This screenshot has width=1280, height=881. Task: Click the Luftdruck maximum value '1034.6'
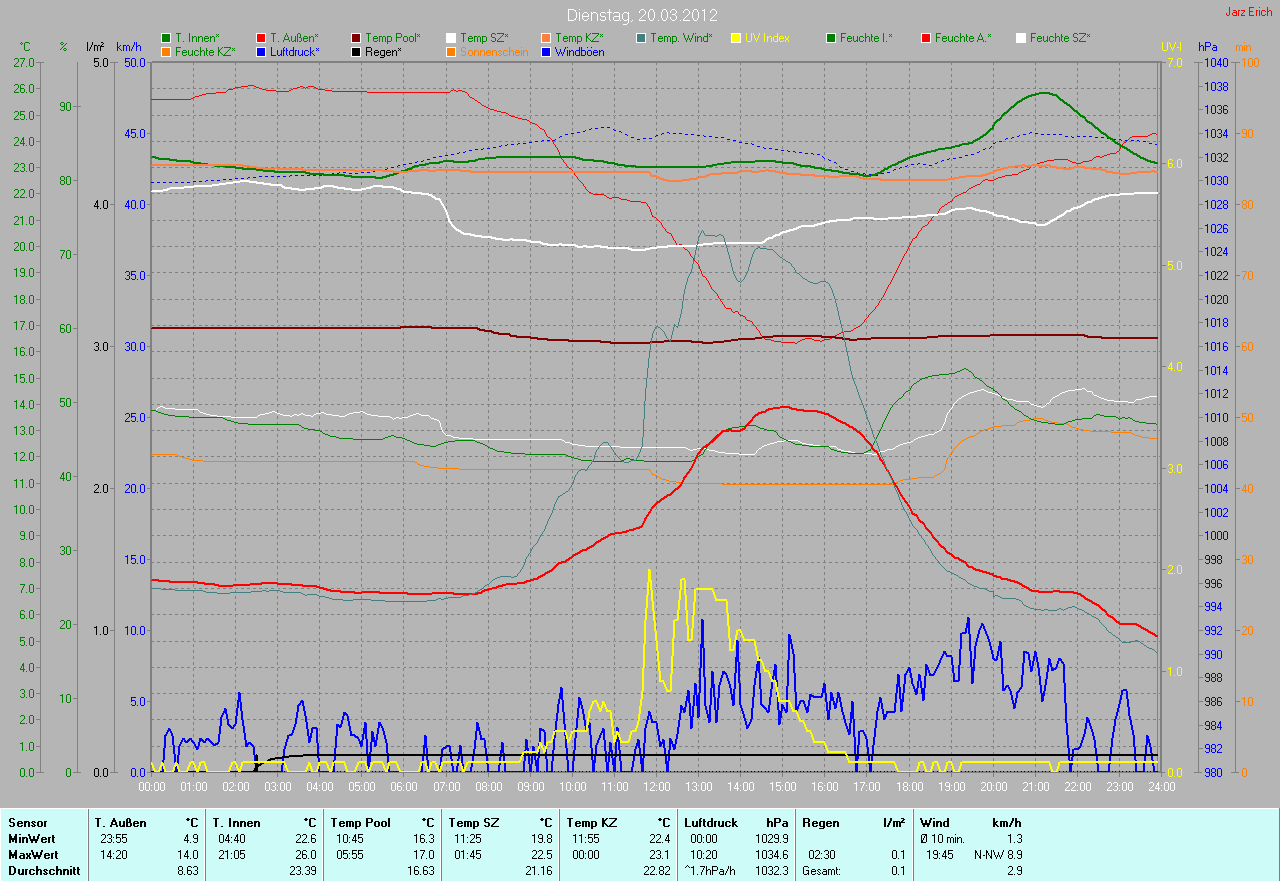point(770,855)
